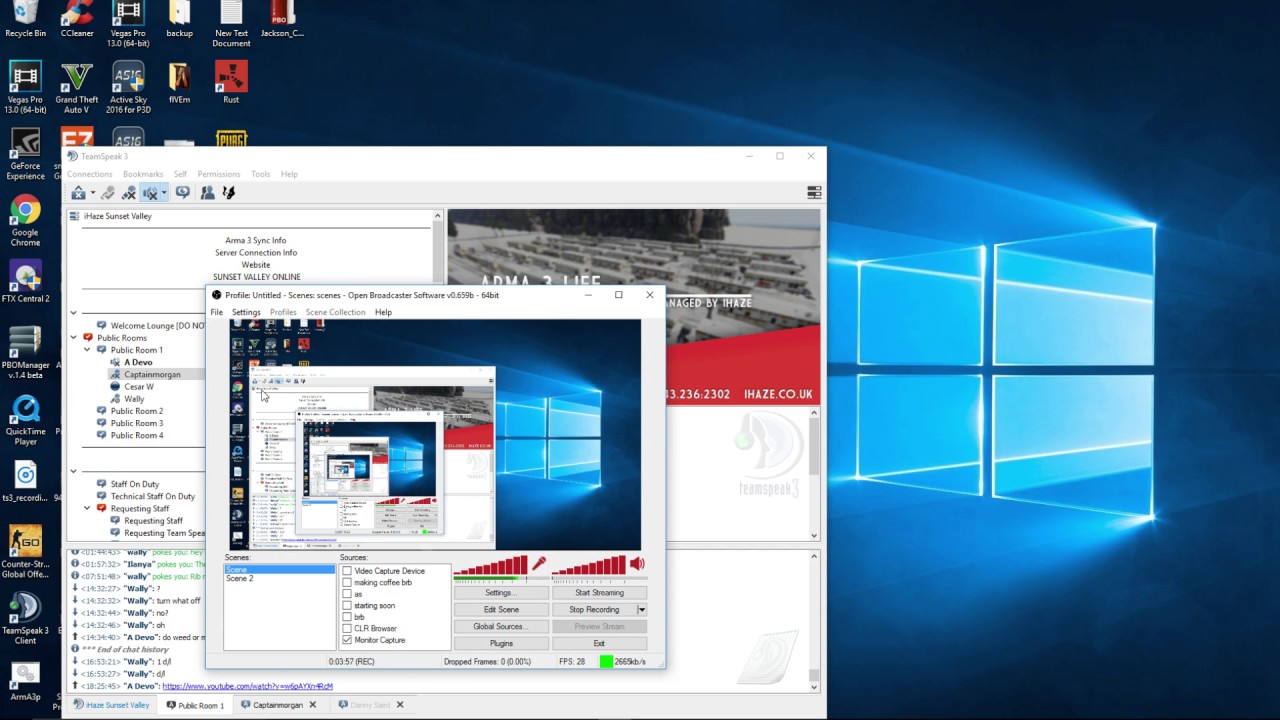Mute the OBS microphone icon
The height and width of the screenshot is (720, 1280).
coord(539,565)
